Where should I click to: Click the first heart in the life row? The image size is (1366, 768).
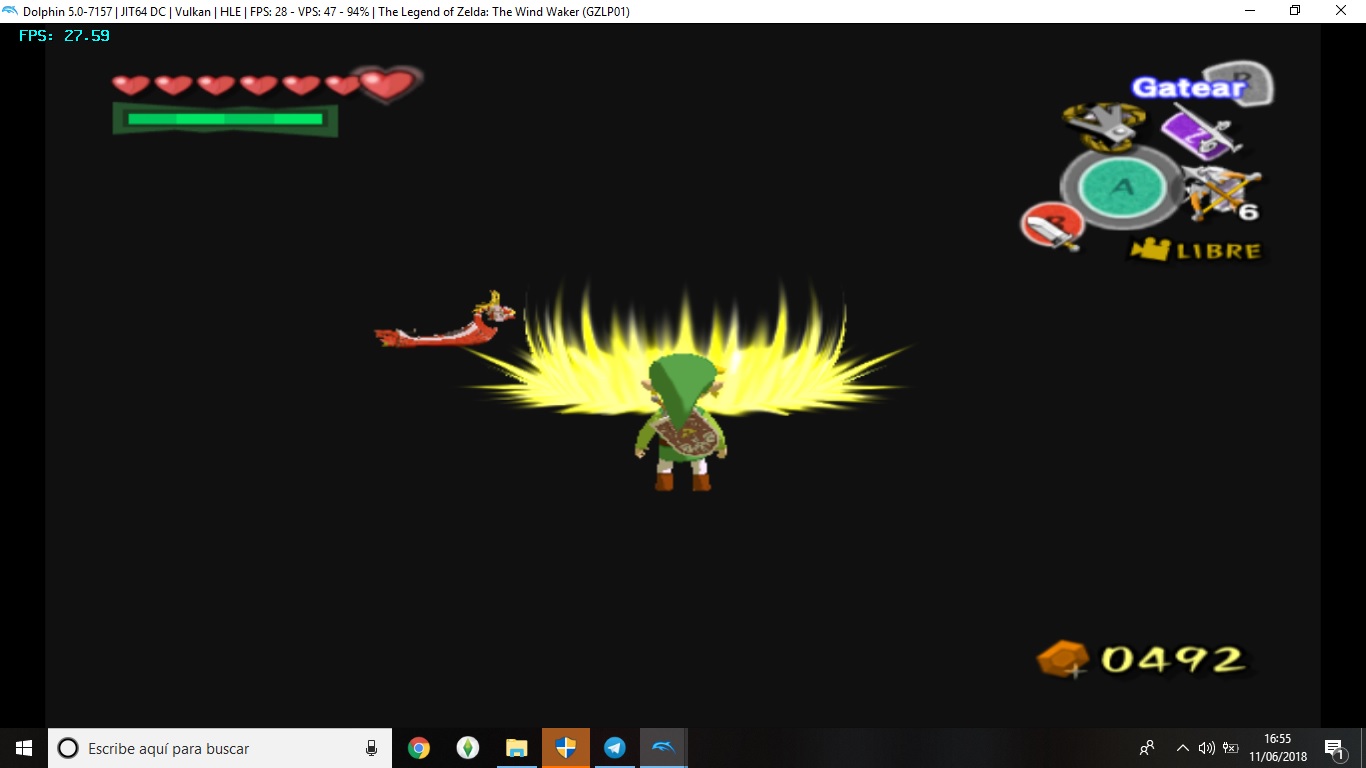pos(130,85)
